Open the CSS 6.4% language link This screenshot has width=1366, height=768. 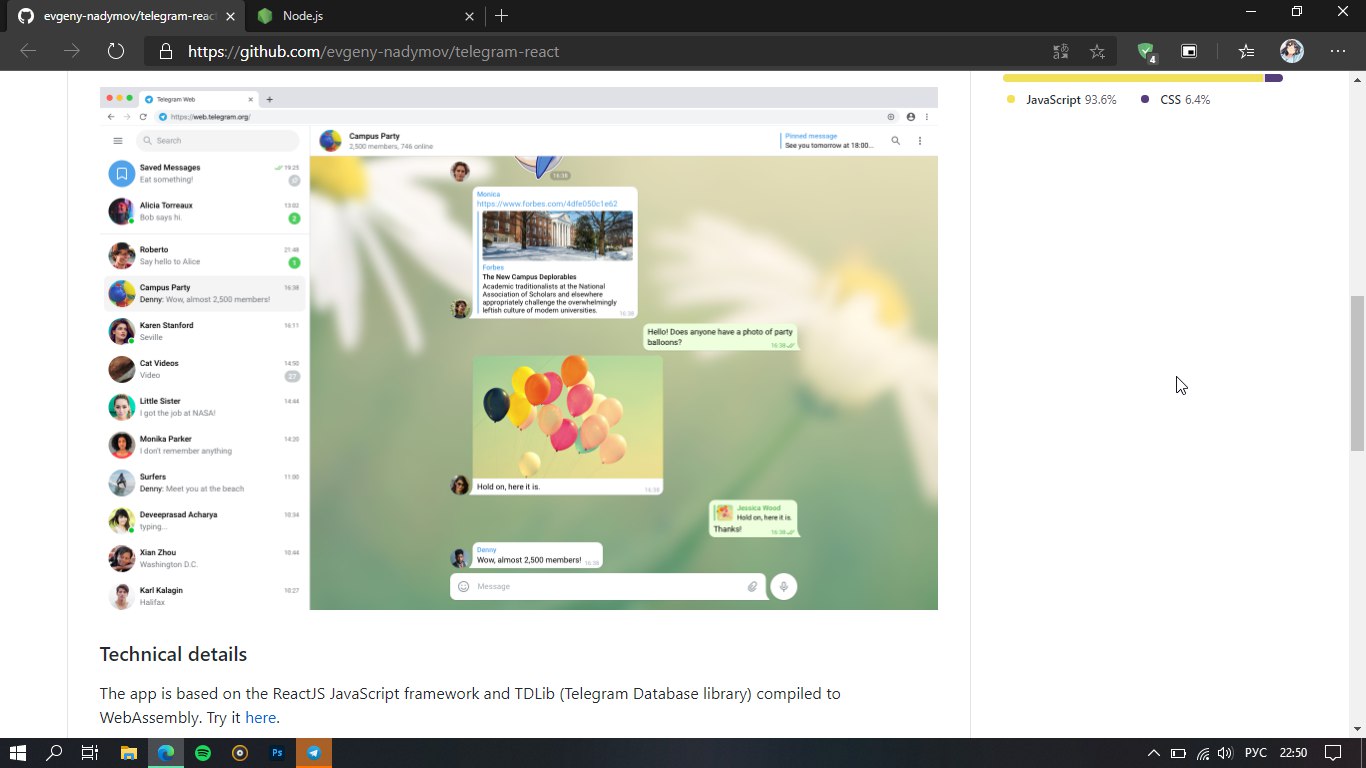pos(1176,100)
